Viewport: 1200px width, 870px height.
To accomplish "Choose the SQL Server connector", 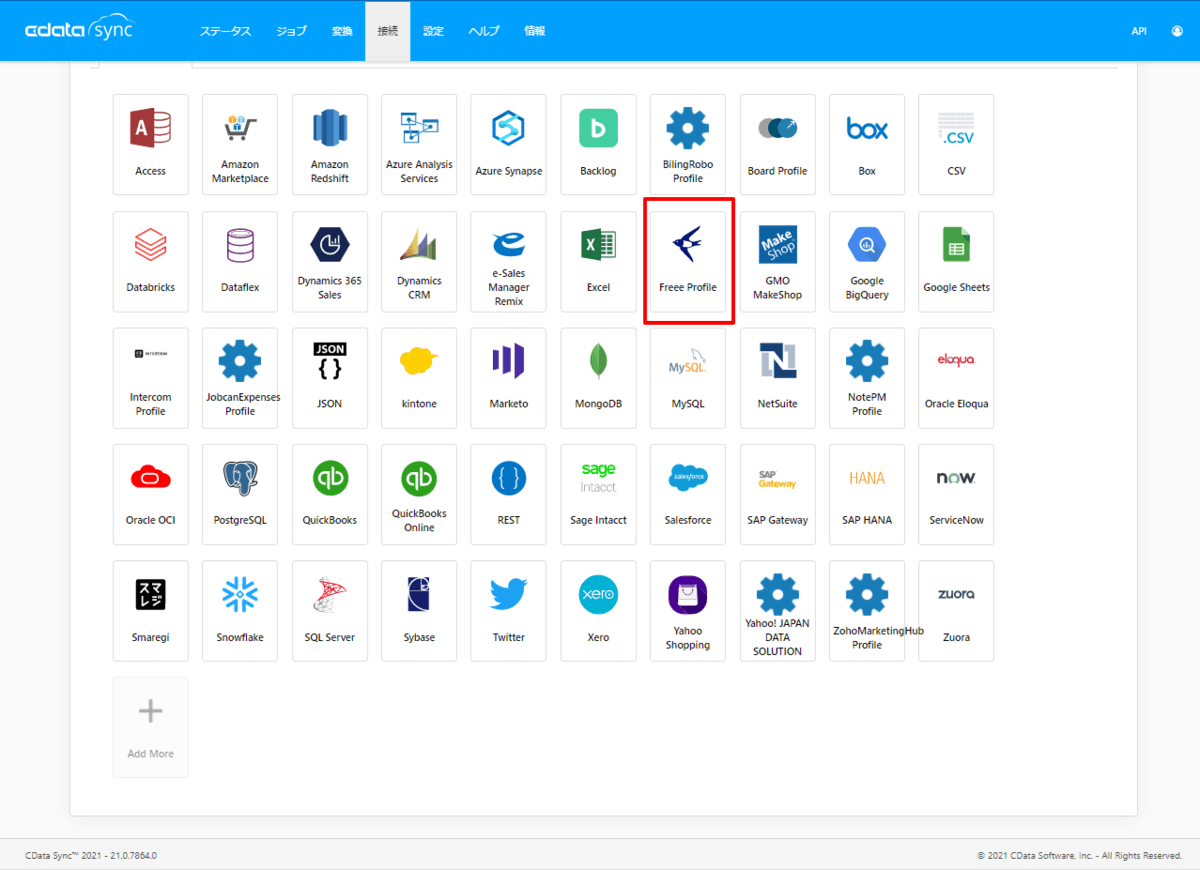I will click(x=329, y=611).
